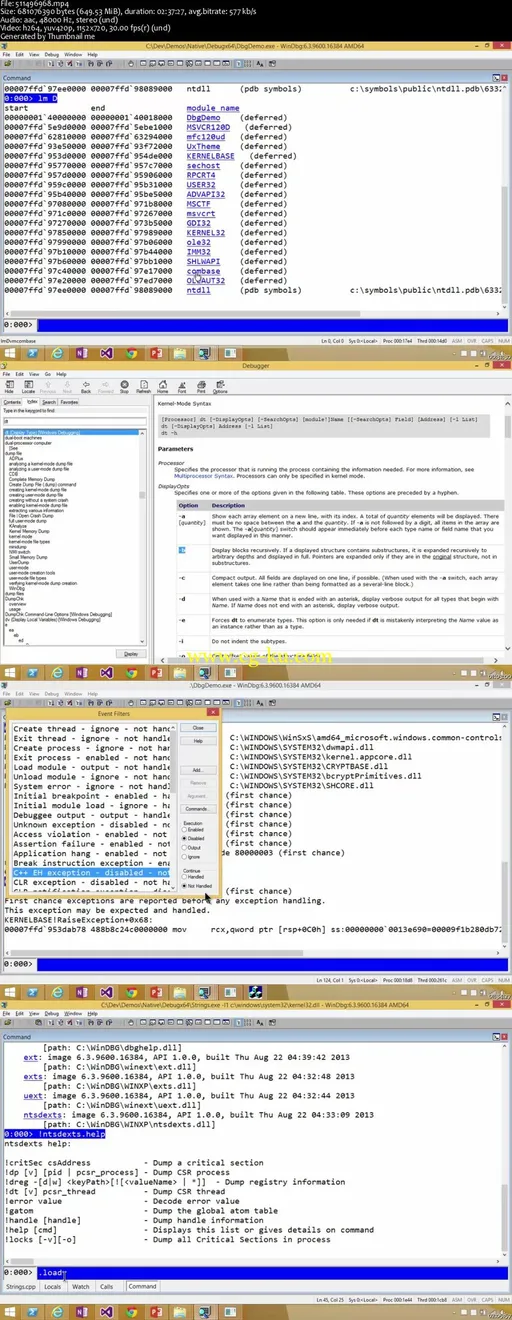The height and width of the screenshot is (1320, 512).
Task: Click Font icon in Debugger help toolbar
Action: pyautogui.click(x=182, y=386)
